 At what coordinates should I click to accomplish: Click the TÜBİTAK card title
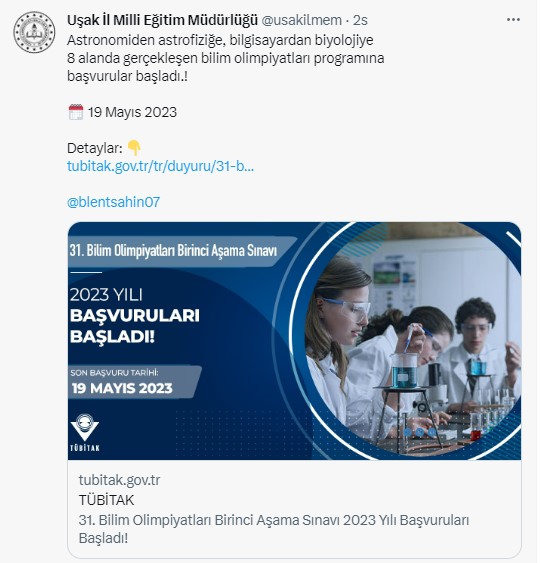[106, 500]
